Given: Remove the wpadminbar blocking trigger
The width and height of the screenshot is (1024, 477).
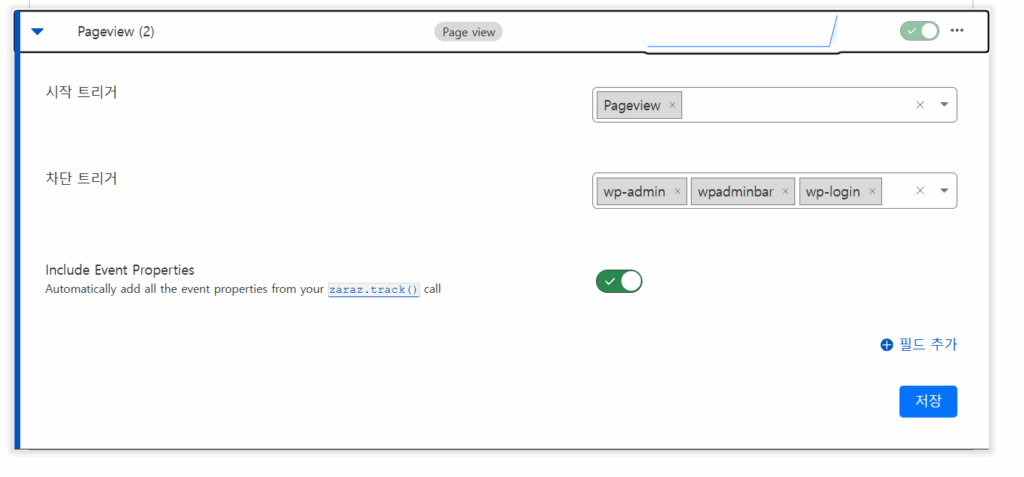Looking at the screenshot, I should click(x=785, y=191).
